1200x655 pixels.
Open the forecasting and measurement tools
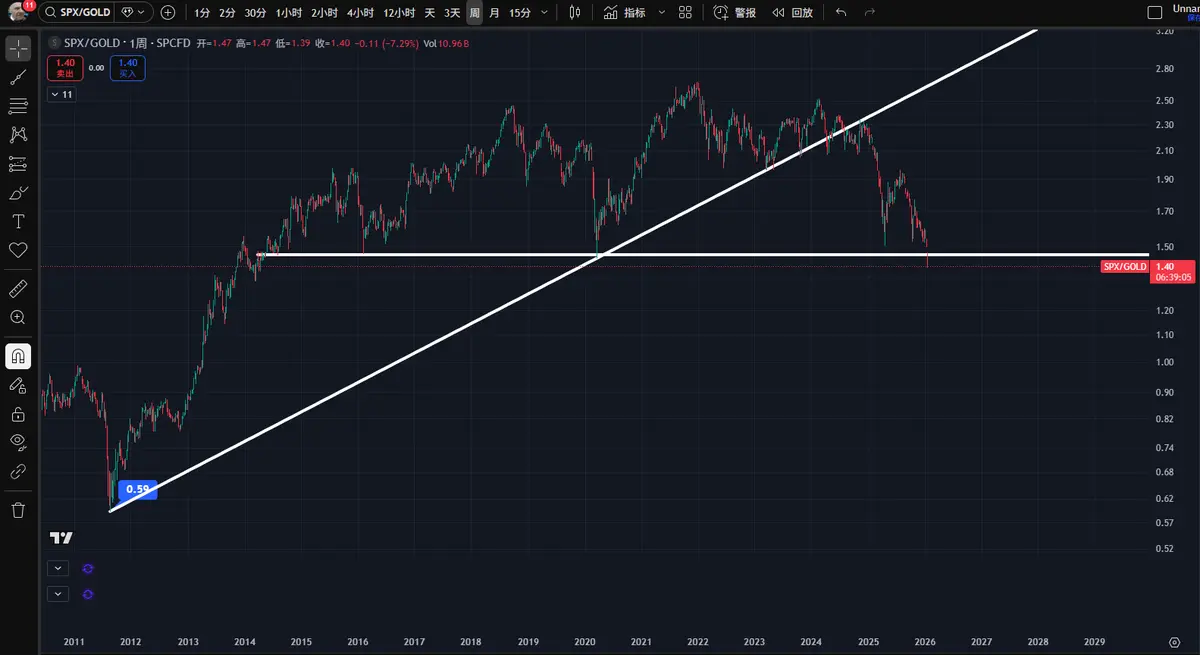click(x=18, y=164)
